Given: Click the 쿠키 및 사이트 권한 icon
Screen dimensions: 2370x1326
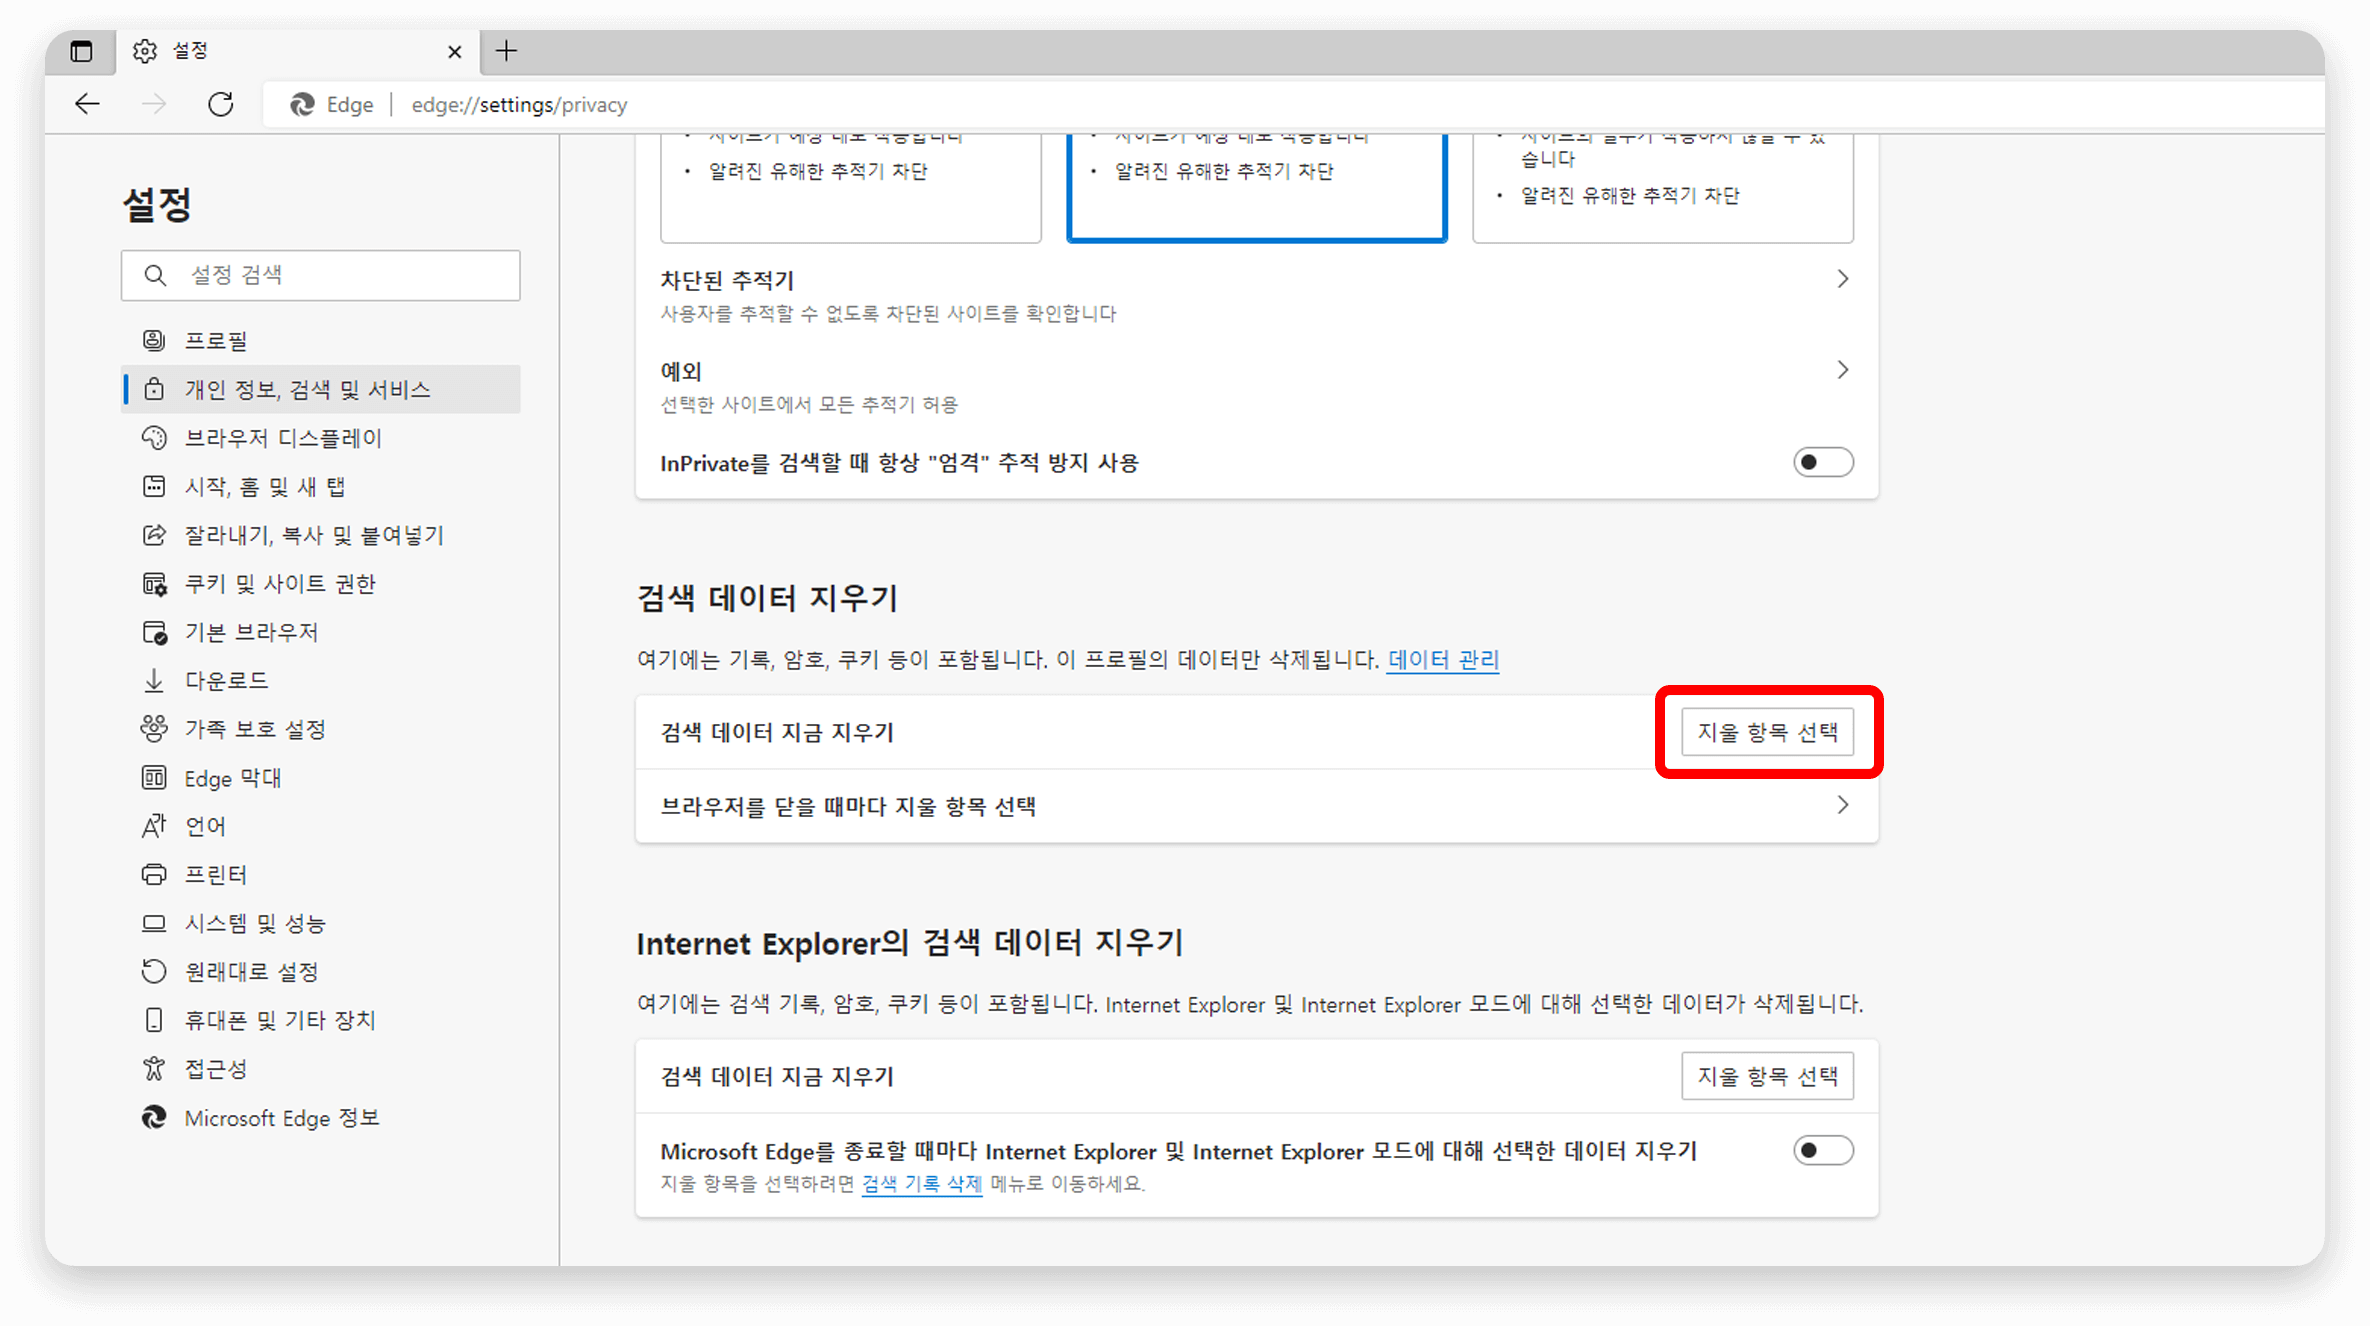Looking at the screenshot, I should [154, 583].
